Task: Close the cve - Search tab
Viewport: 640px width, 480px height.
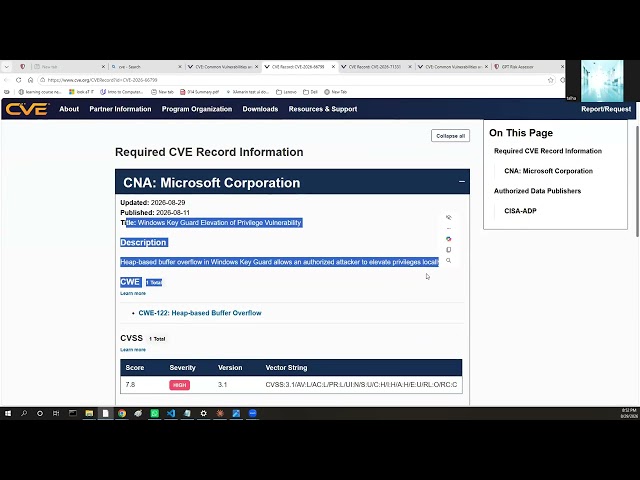Action: pyautogui.click(x=180, y=67)
